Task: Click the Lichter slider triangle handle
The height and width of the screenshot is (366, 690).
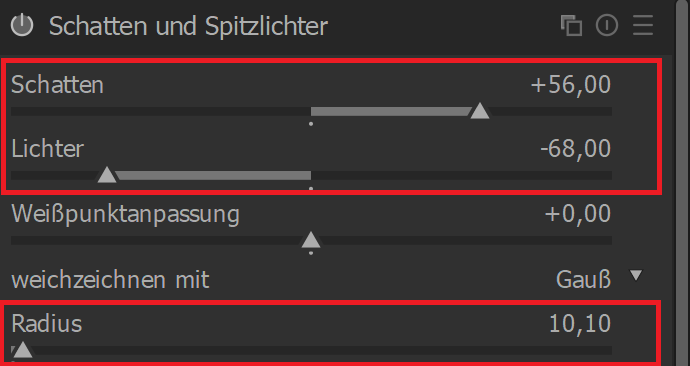Action: pyautogui.click(x=106, y=175)
